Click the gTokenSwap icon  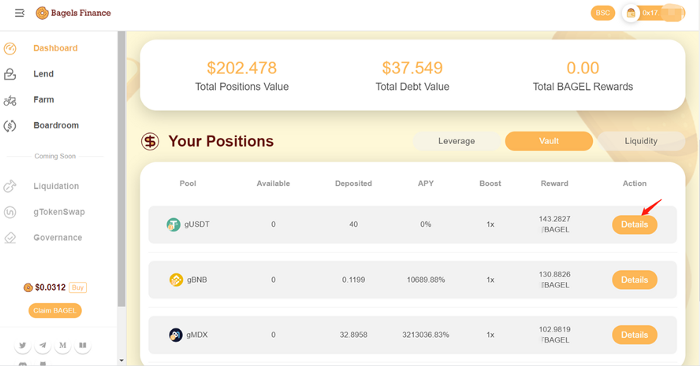(x=10, y=212)
